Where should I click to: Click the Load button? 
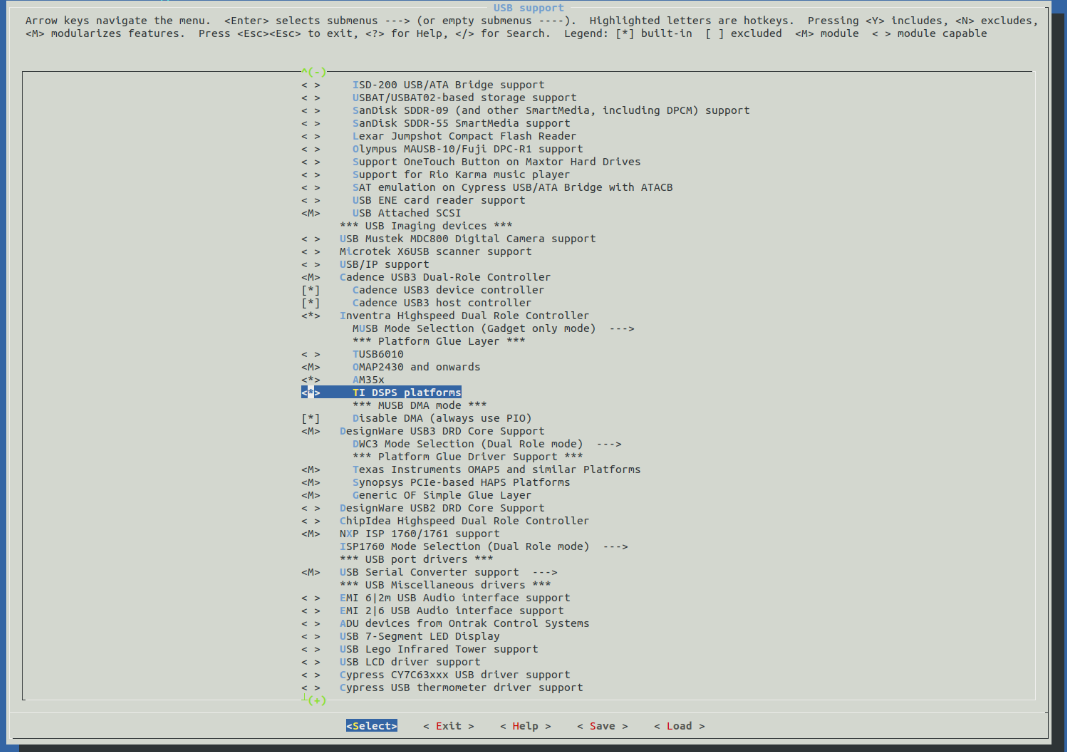click(679, 726)
